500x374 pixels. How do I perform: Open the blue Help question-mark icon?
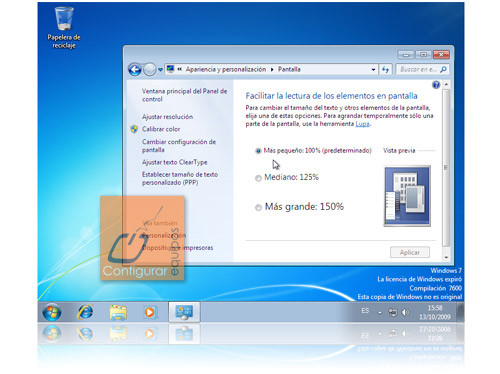pyautogui.click(x=436, y=85)
